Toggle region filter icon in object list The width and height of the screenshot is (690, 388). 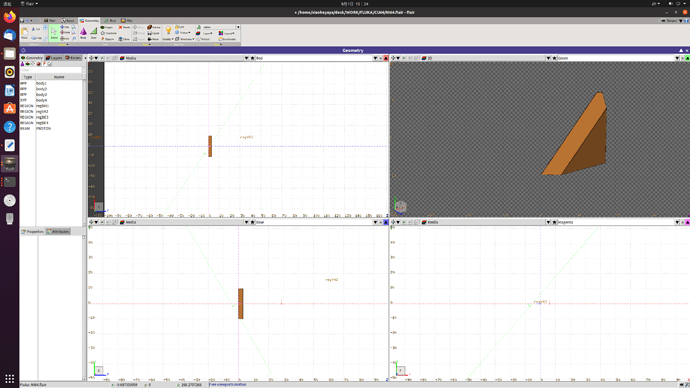click(28, 64)
